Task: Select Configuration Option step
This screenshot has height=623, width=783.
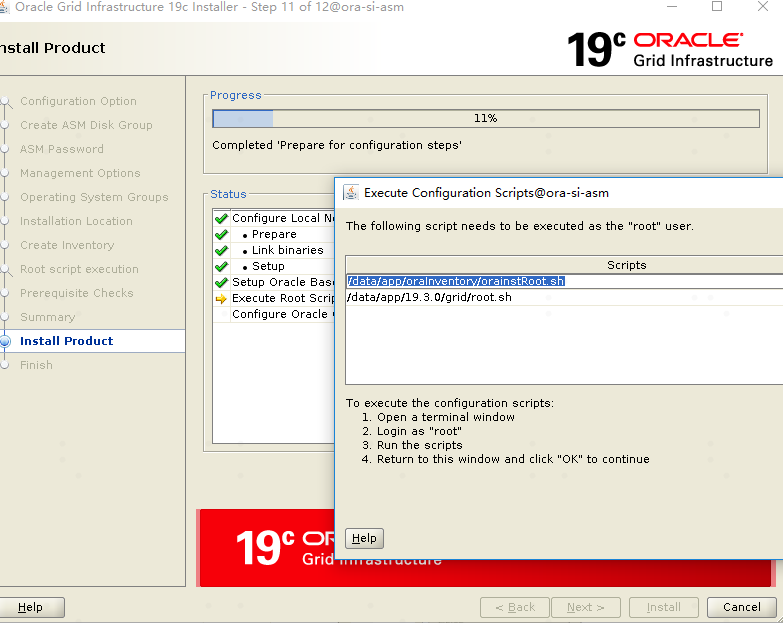Action: pyautogui.click(x=78, y=101)
